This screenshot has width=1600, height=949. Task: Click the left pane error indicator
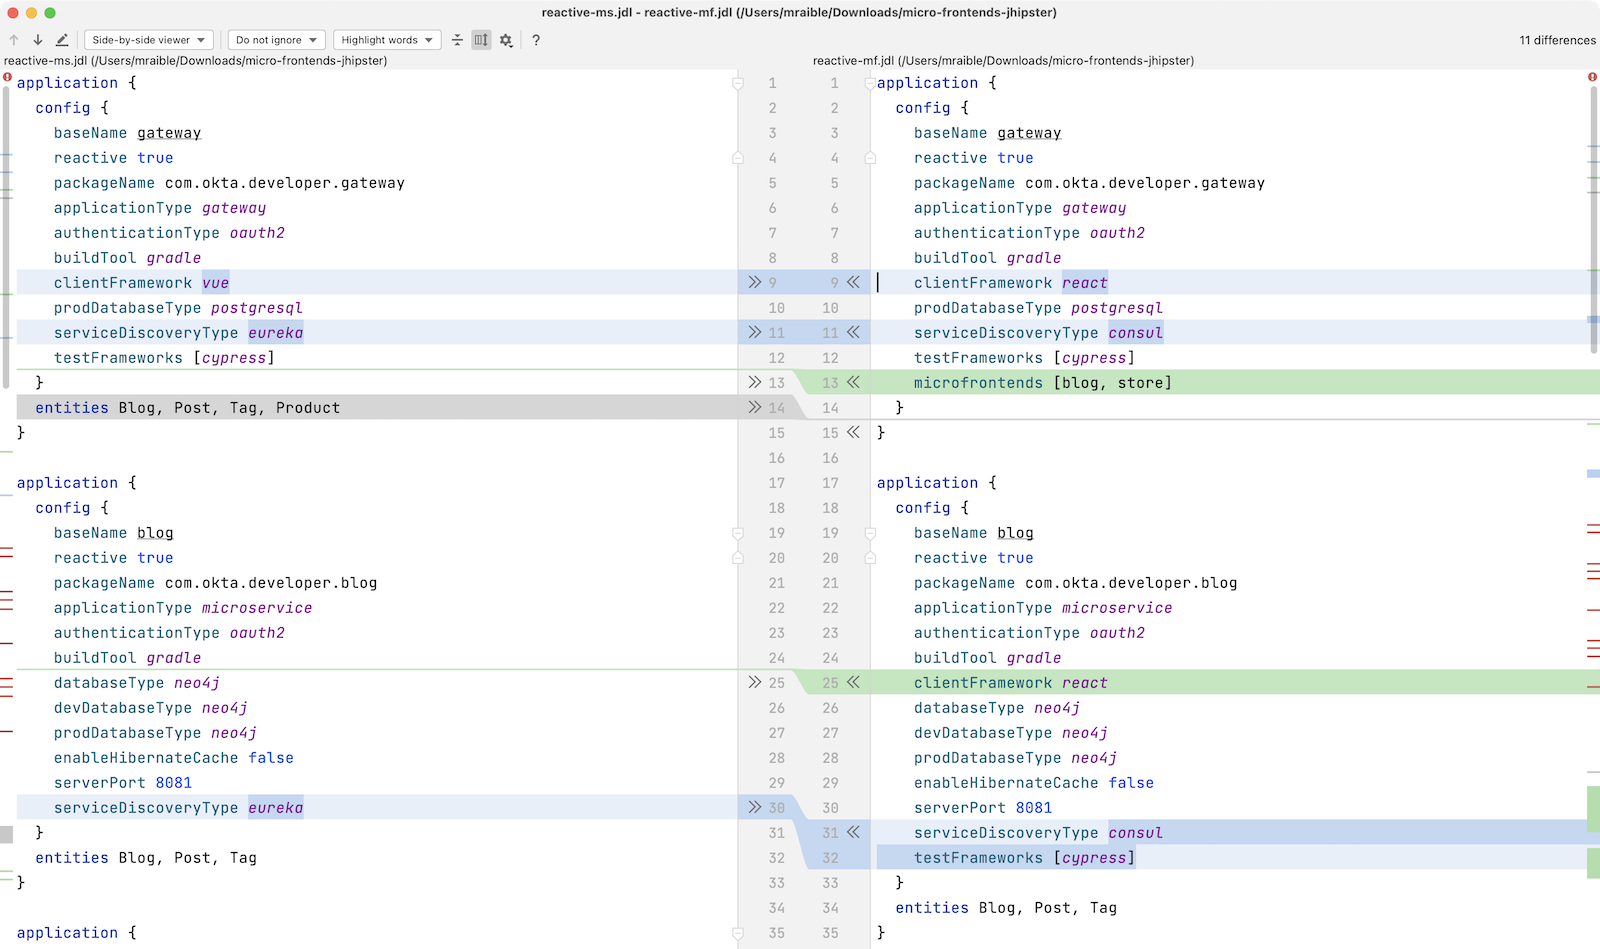pos(7,77)
